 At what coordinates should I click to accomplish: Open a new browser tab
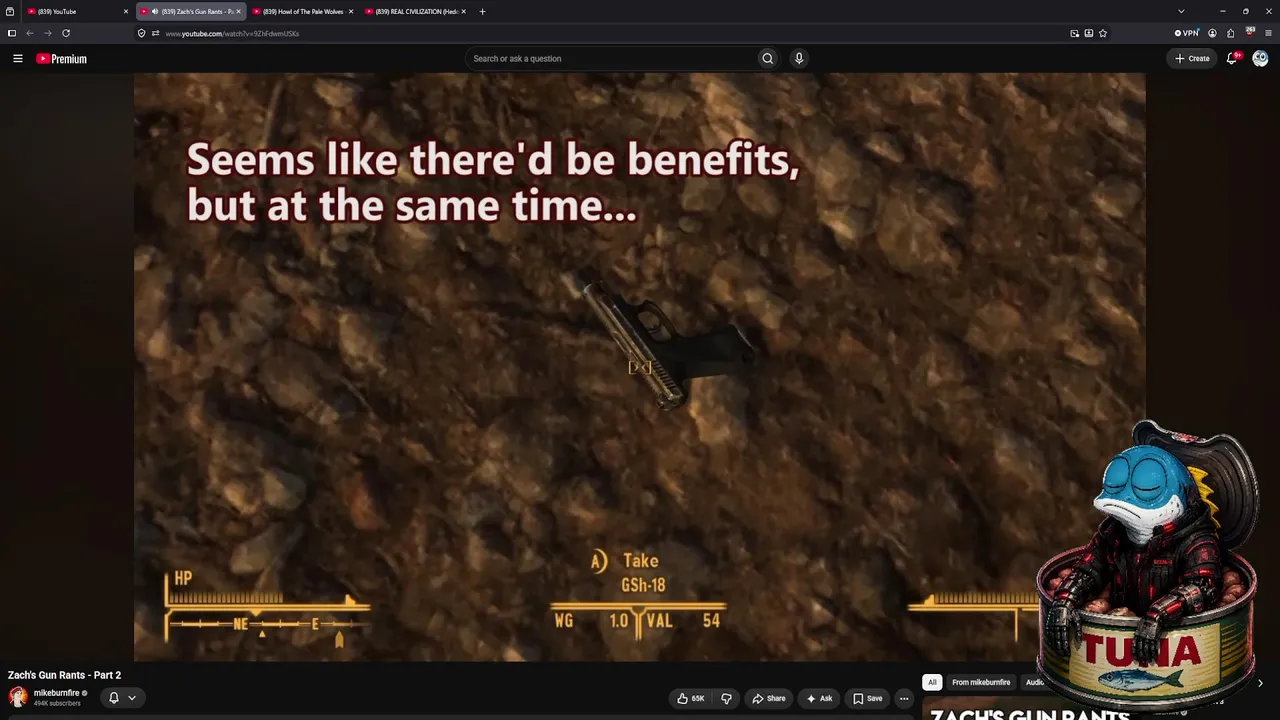[x=482, y=11]
